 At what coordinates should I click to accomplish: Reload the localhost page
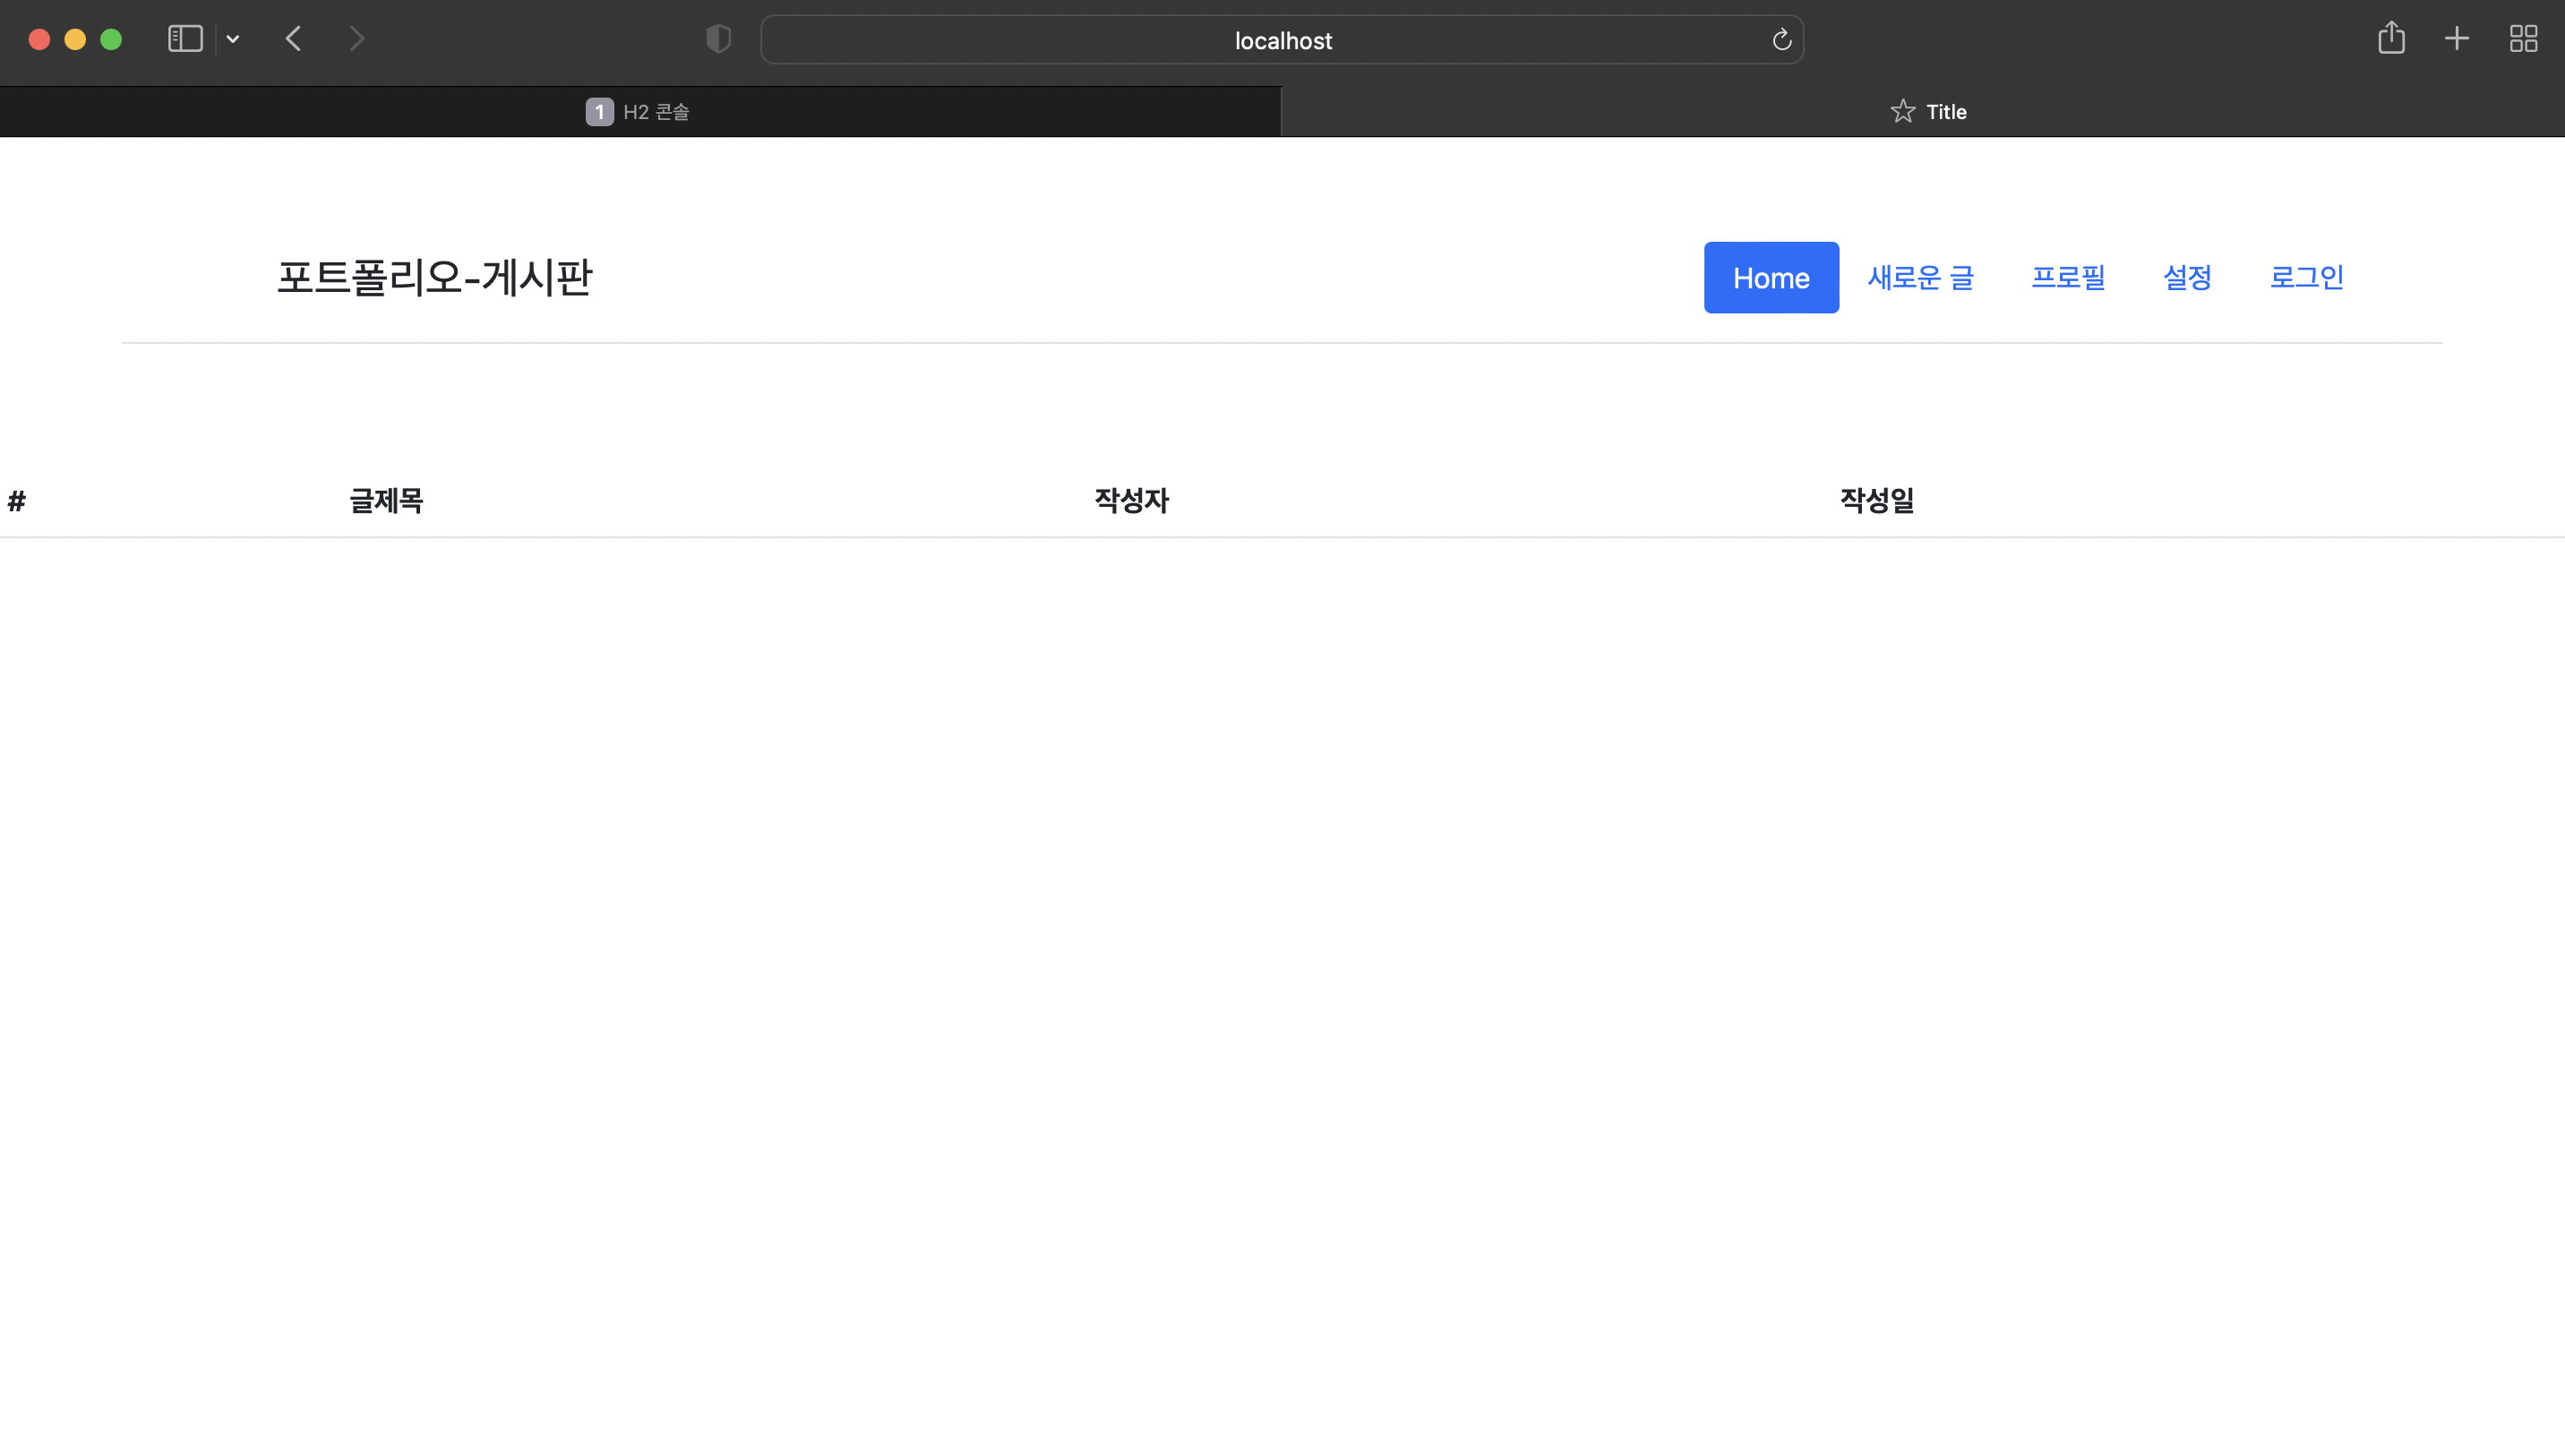(x=1781, y=40)
